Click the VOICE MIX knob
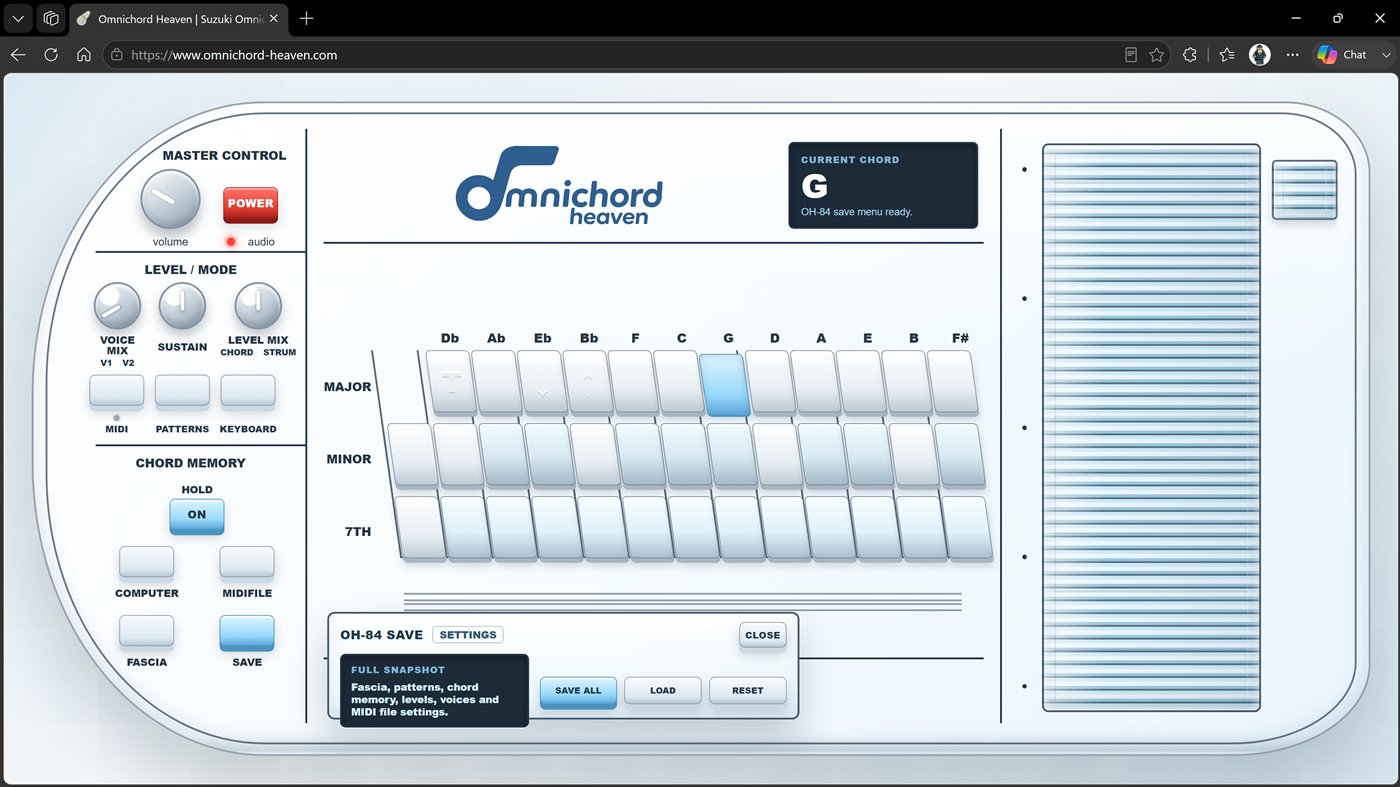 117,306
